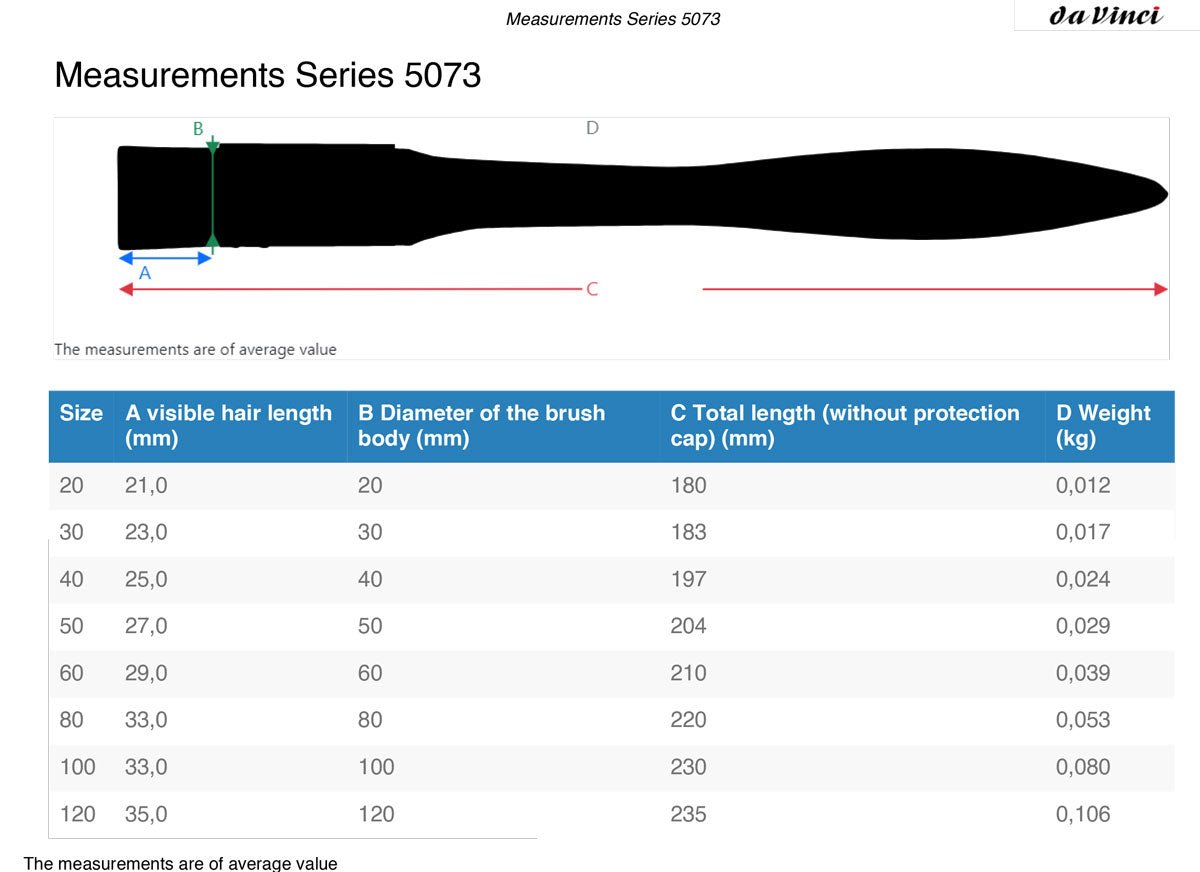1200x872 pixels.
Task: Click the Size column header
Action: [81, 414]
